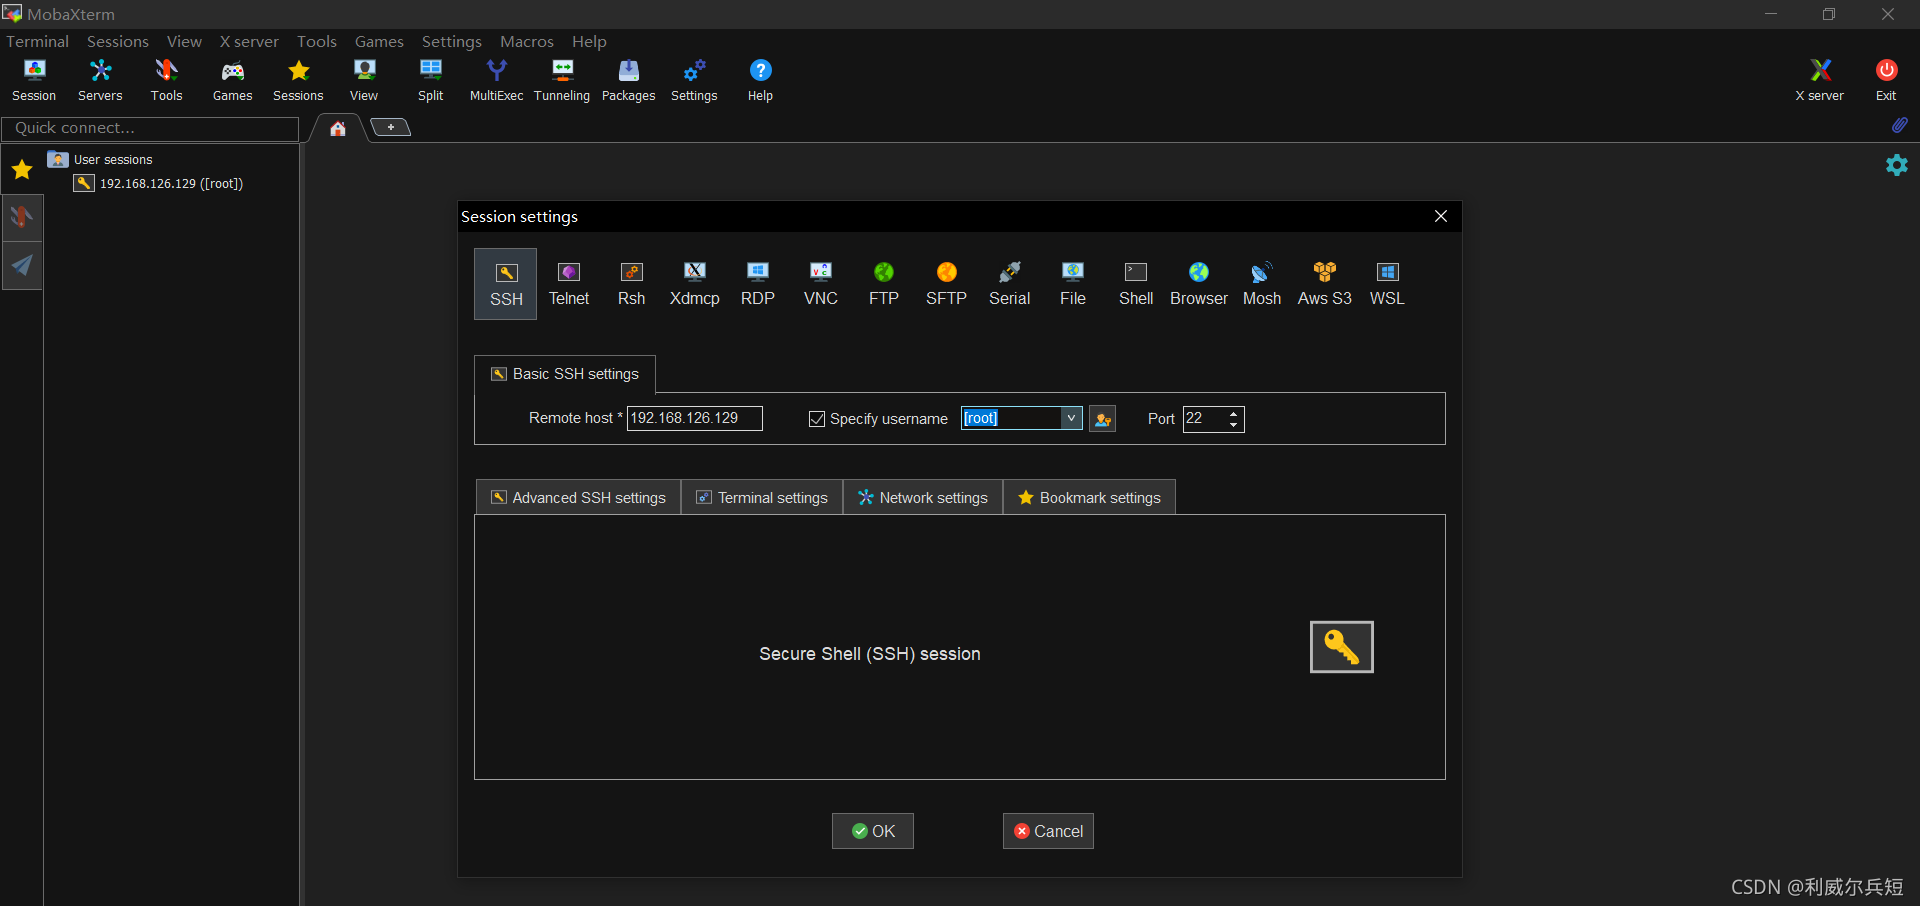Screen dimensions: 1920x906
Task: Click the Remote host input field
Action: click(695, 418)
